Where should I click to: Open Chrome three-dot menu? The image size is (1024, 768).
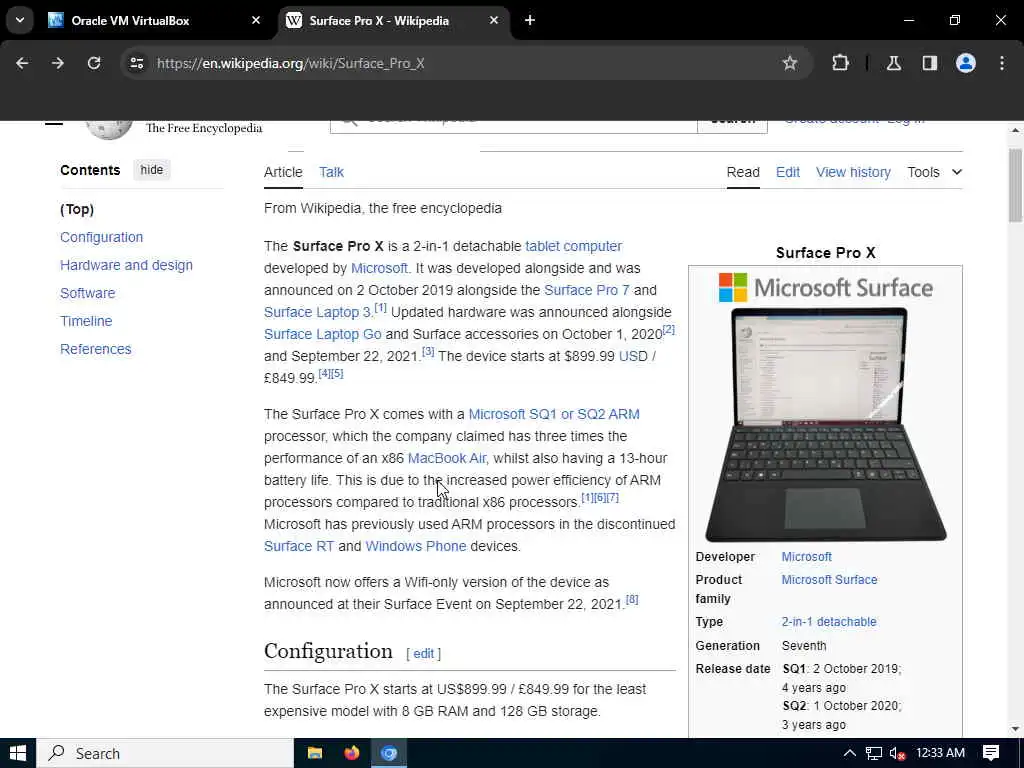click(x=1002, y=63)
